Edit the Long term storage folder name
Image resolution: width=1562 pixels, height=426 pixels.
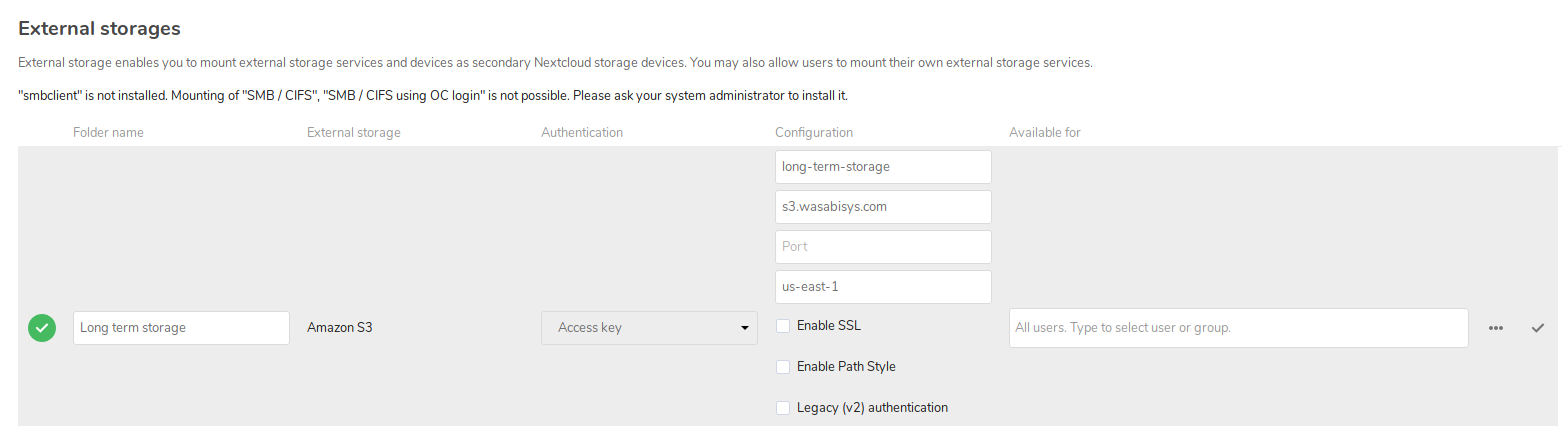coord(181,328)
